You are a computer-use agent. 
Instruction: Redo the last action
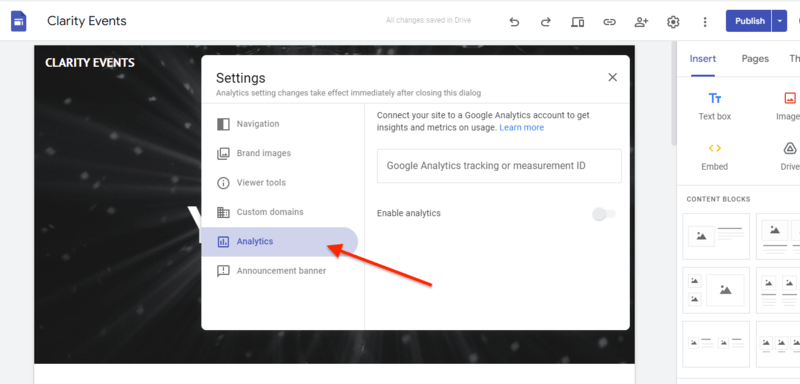click(546, 22)
